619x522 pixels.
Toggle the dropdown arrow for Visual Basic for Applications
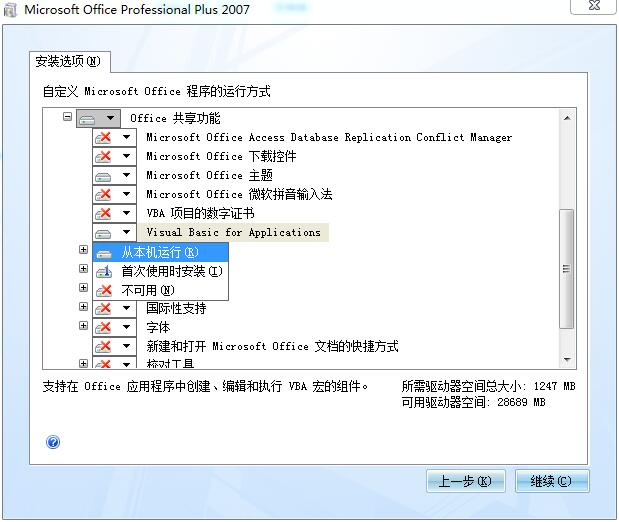pos(126,232)
